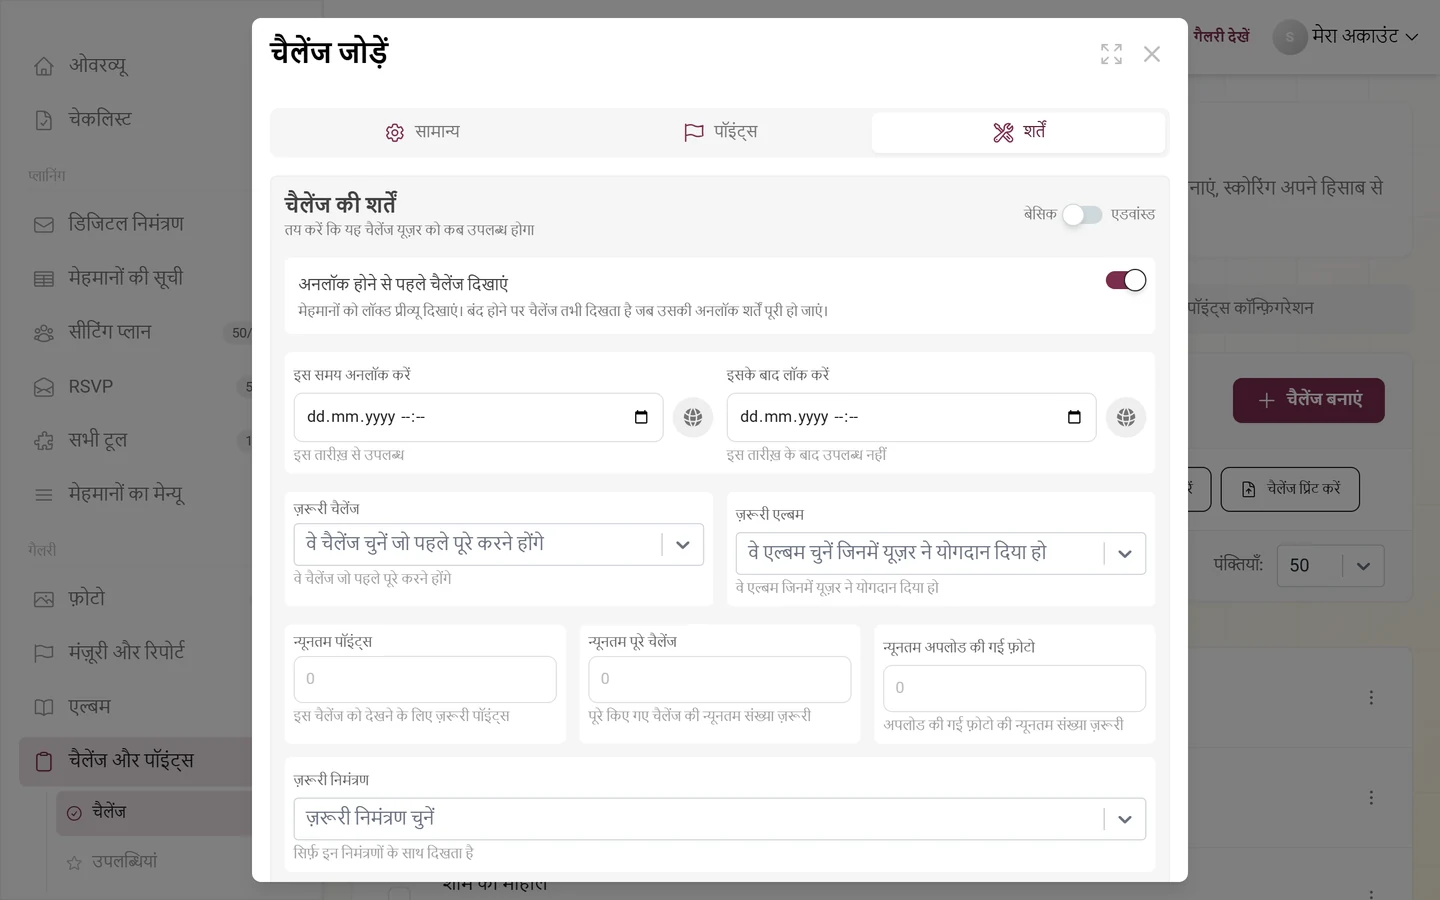1440x900 pixels.
Task: Click globe timezone icon beside लॉक date field
Action: (x=1126, y=417)
